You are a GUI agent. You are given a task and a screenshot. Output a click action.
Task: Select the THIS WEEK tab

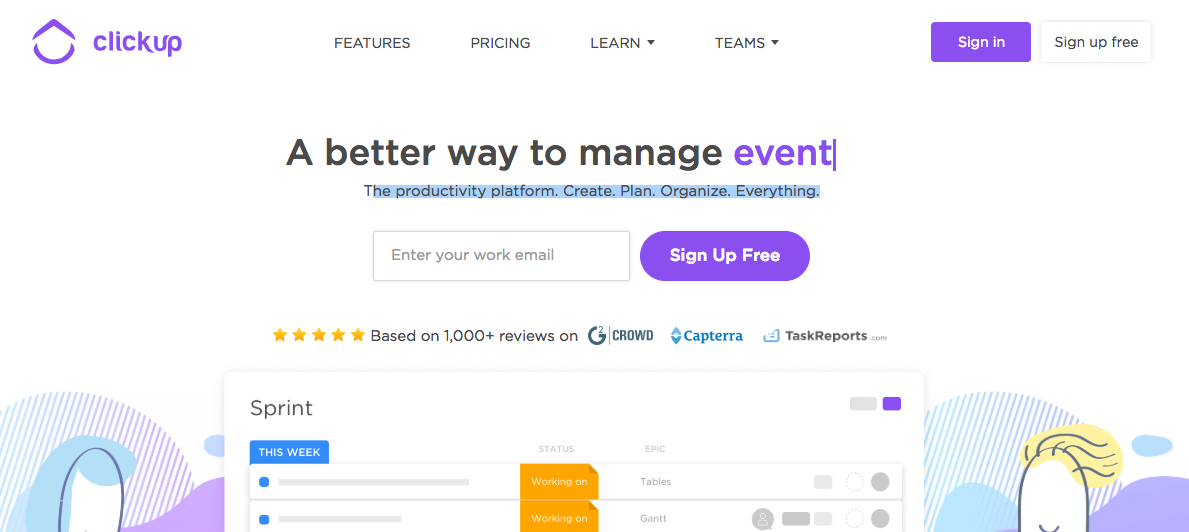(289, 452)
